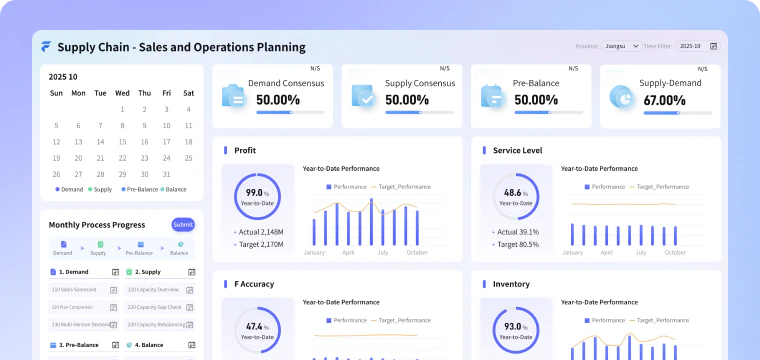The height and width of the screenshot is (360, 760).
Task: Click the Demand Consensus folder icon
Action: pos(234,96)
